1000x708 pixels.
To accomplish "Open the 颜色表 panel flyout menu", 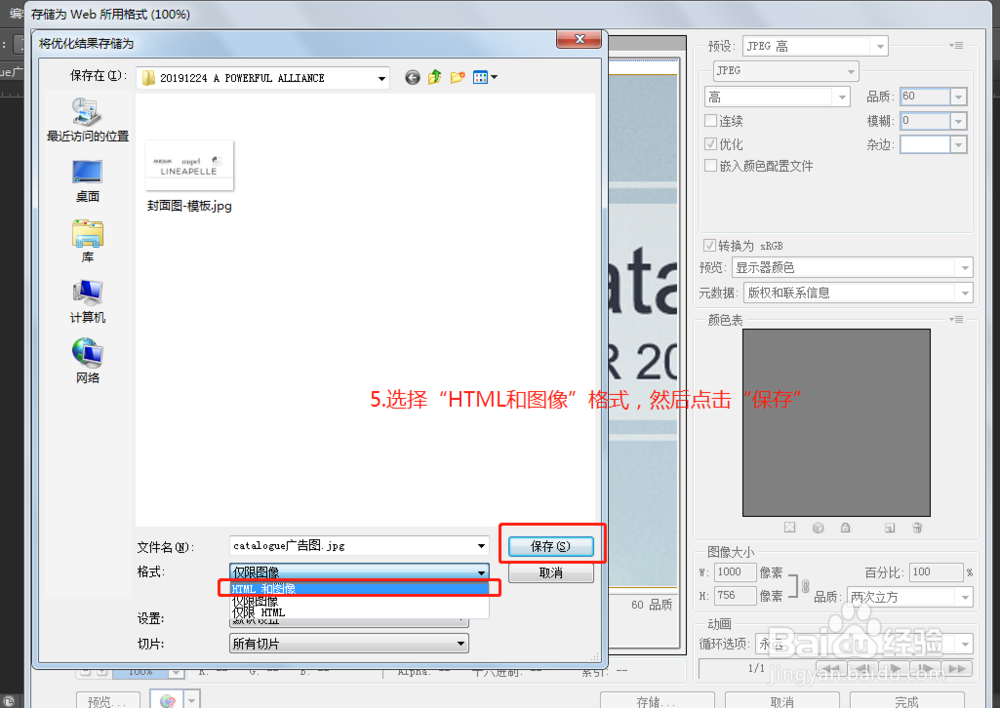I will point(955,320).
